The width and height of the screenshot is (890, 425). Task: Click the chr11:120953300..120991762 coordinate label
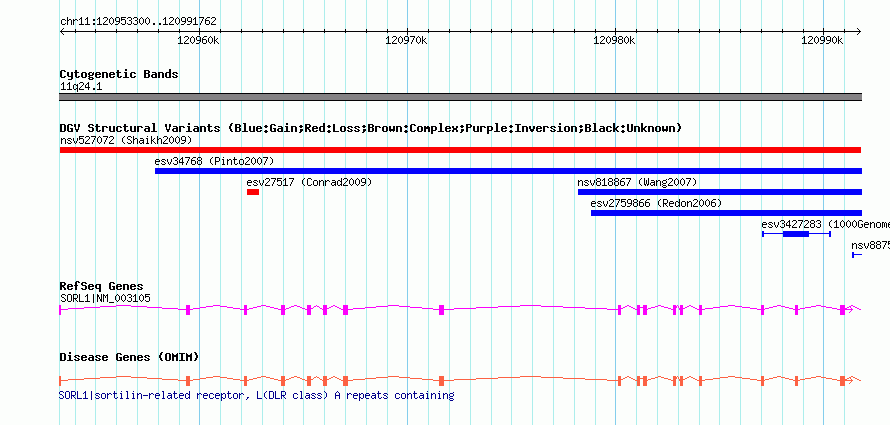click(138, 22)
